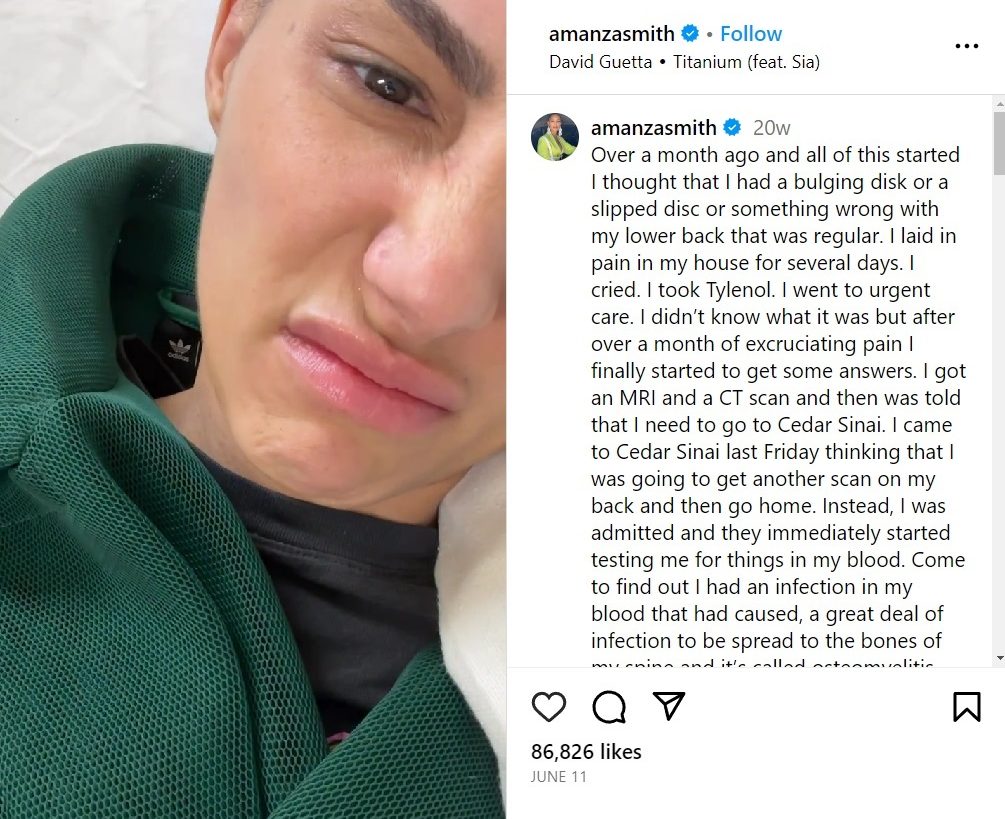Open amanzasmith username in caption
Image resolution: width=1005 pixels, height=819 pixels.
(x=653, y=128)
